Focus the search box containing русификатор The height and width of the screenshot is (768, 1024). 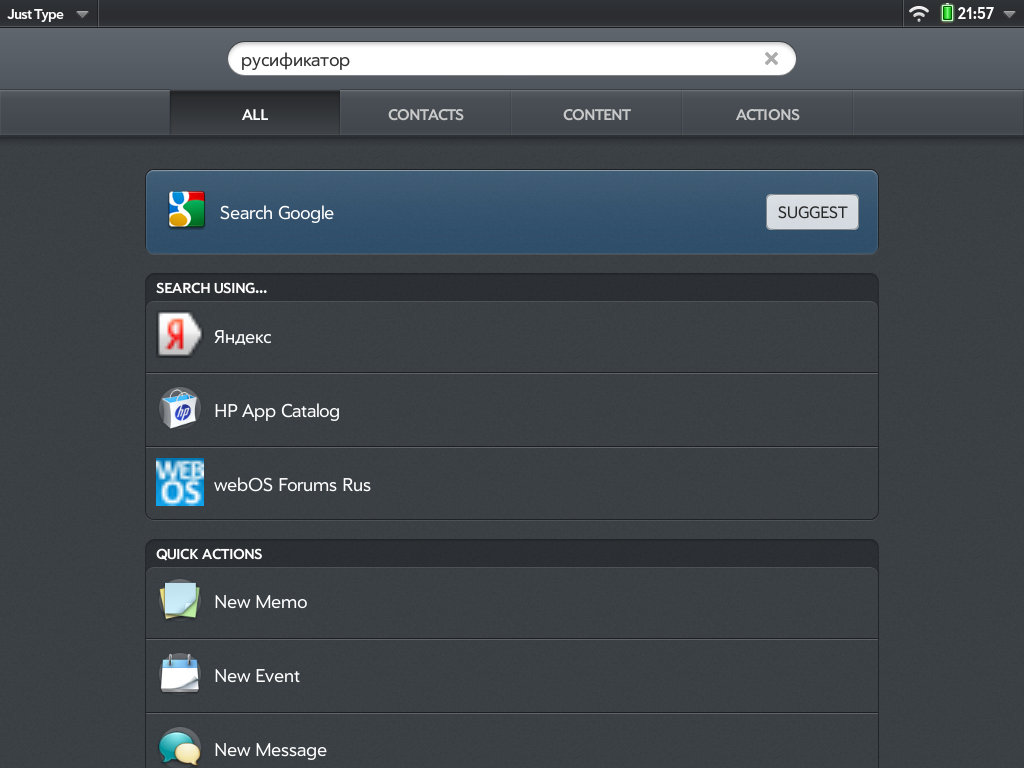click(511, 59)
